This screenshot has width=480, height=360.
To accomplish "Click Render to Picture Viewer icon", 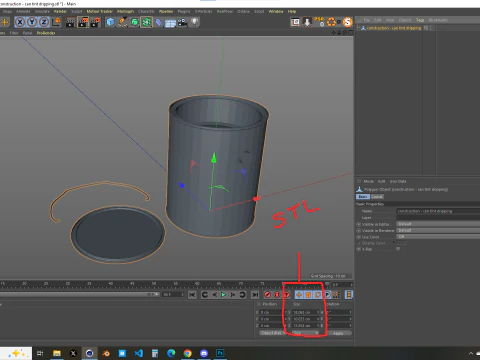I will coord(83,22).
